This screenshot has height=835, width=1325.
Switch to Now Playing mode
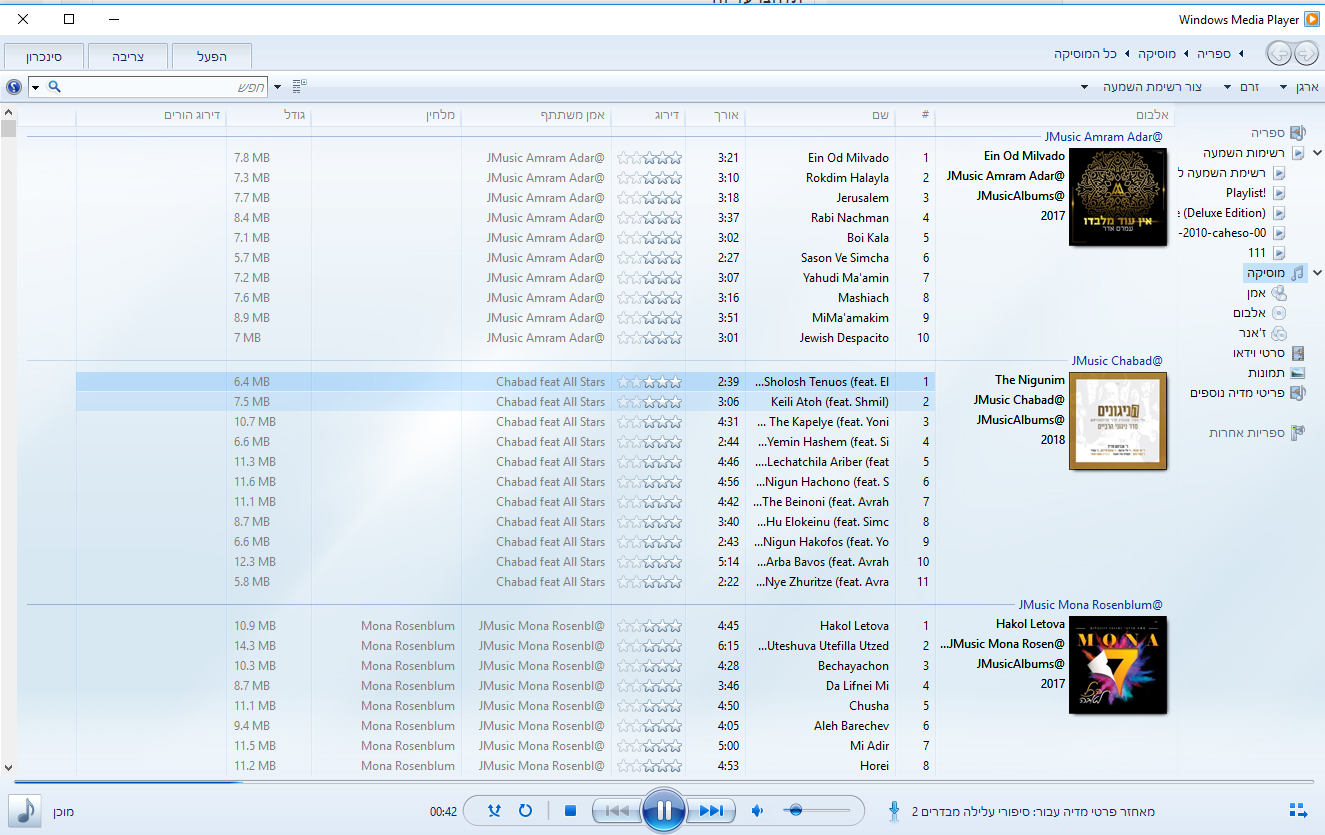point(1299,810)
